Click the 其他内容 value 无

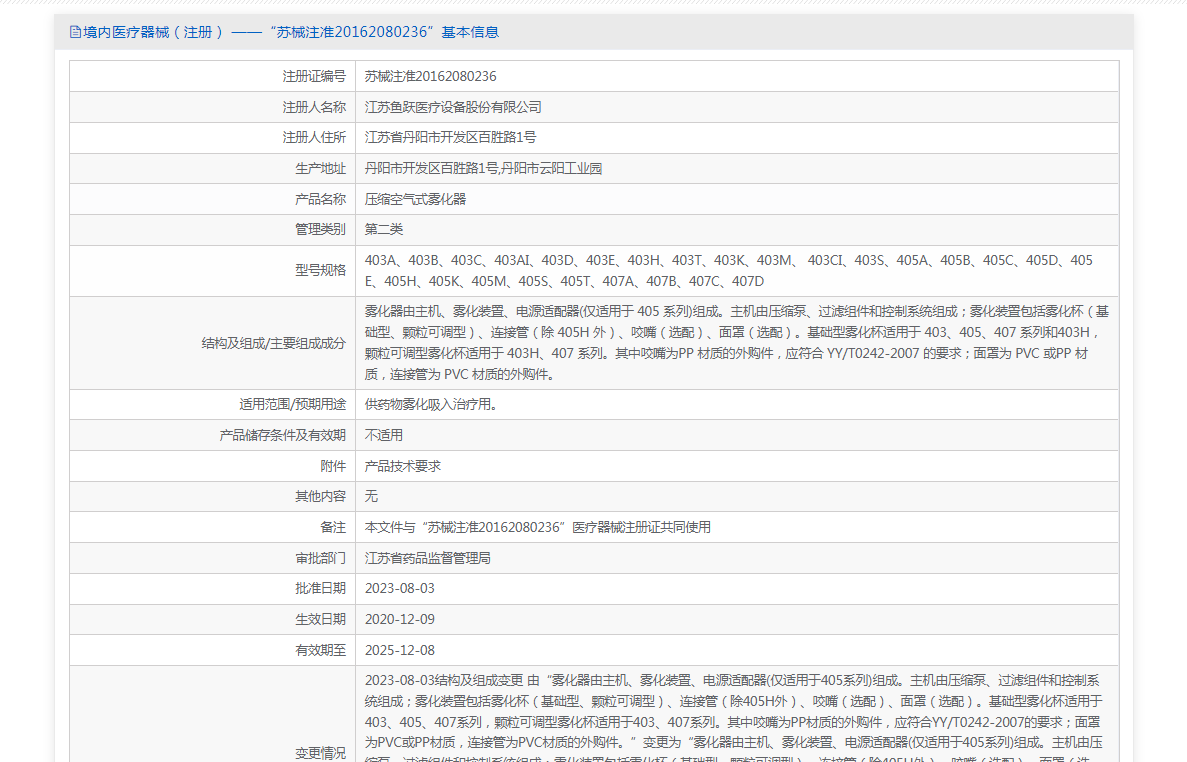coord(371,496)
